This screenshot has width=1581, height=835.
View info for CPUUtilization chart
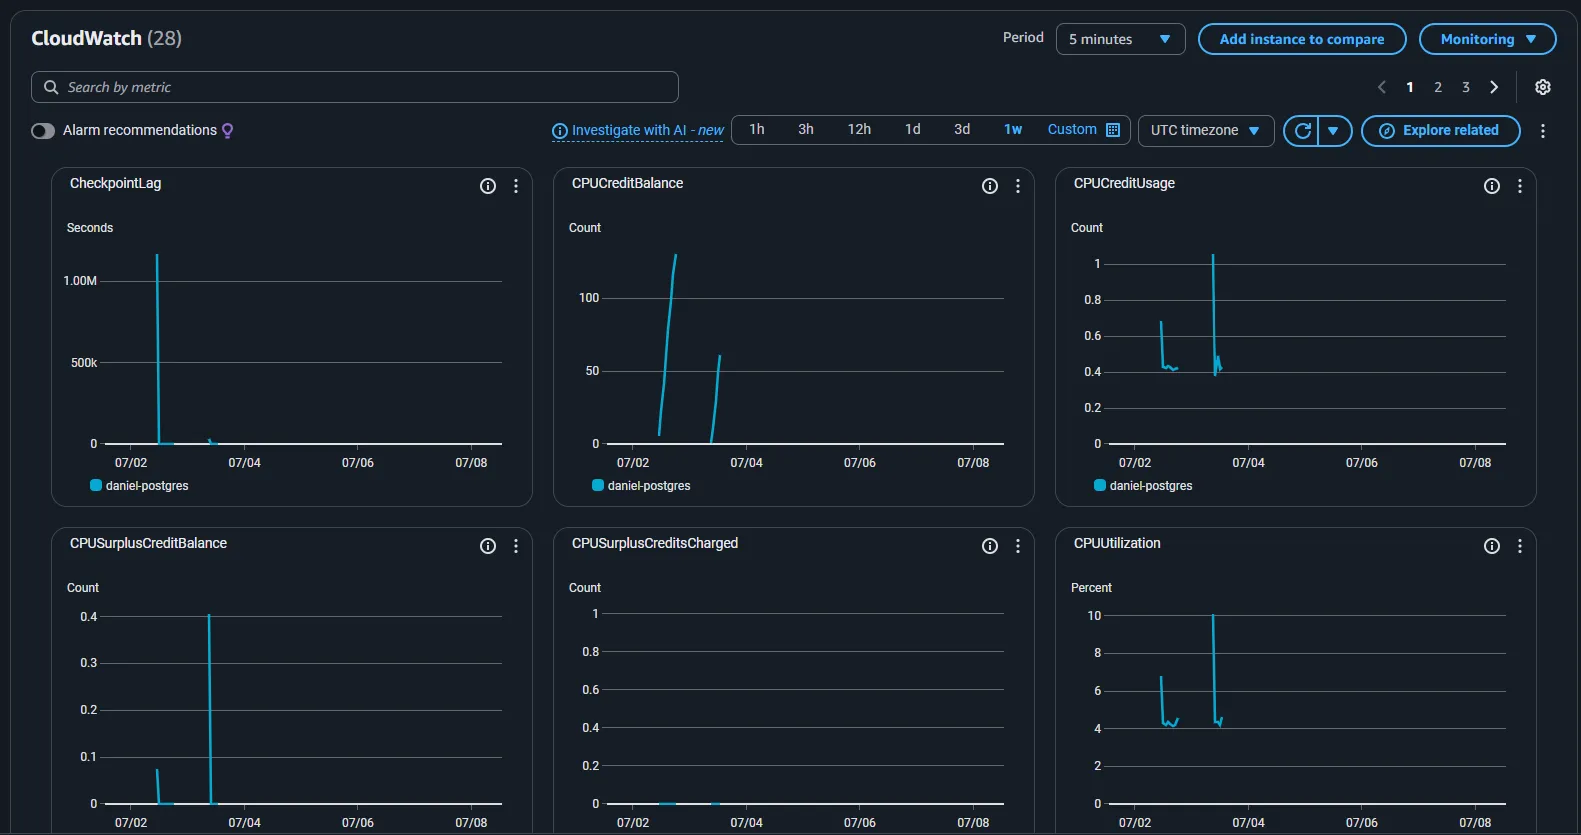tap(1491, 546)
